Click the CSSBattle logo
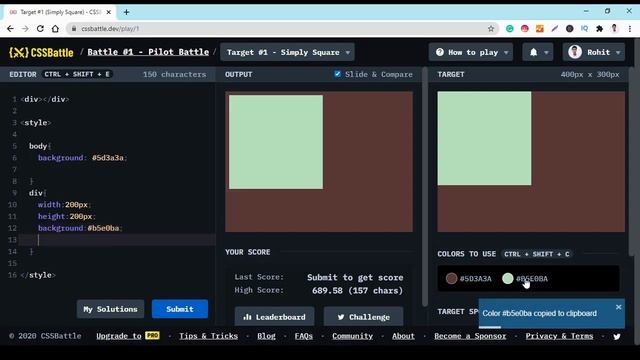This screenshot has height=360, width=640. tap(41, 52)
